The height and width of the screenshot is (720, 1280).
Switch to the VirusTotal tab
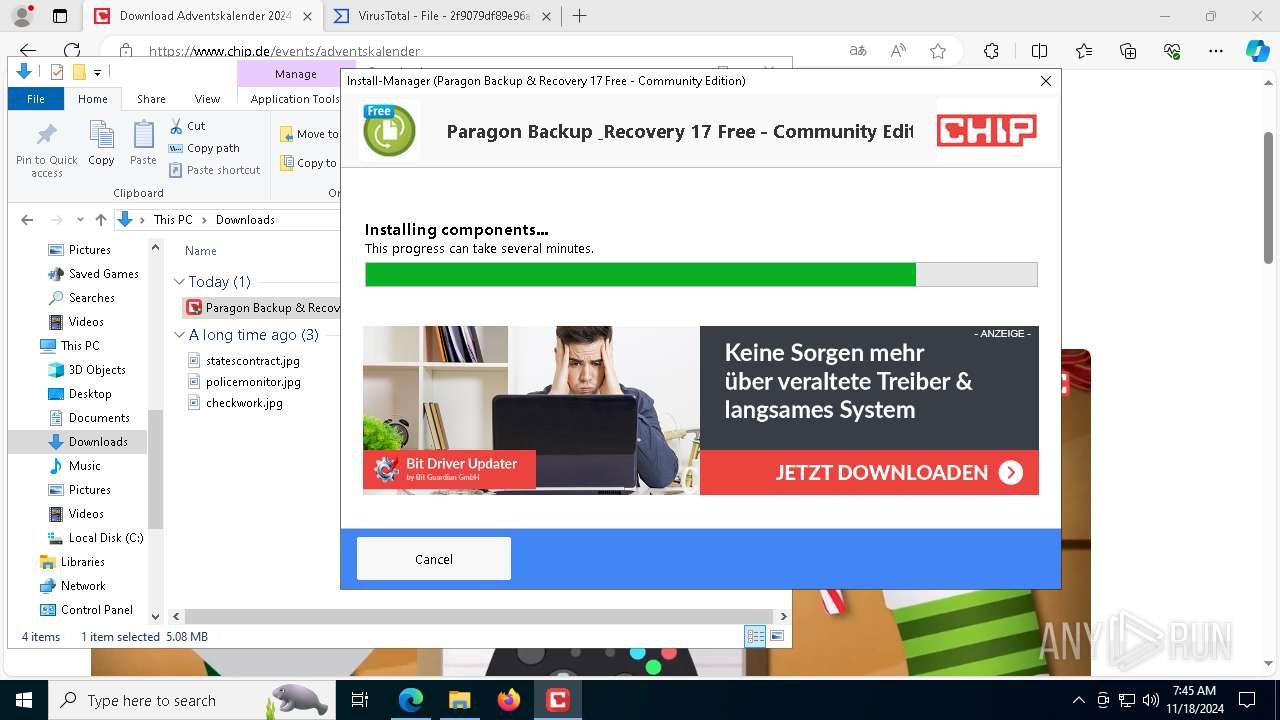point(443,16)
